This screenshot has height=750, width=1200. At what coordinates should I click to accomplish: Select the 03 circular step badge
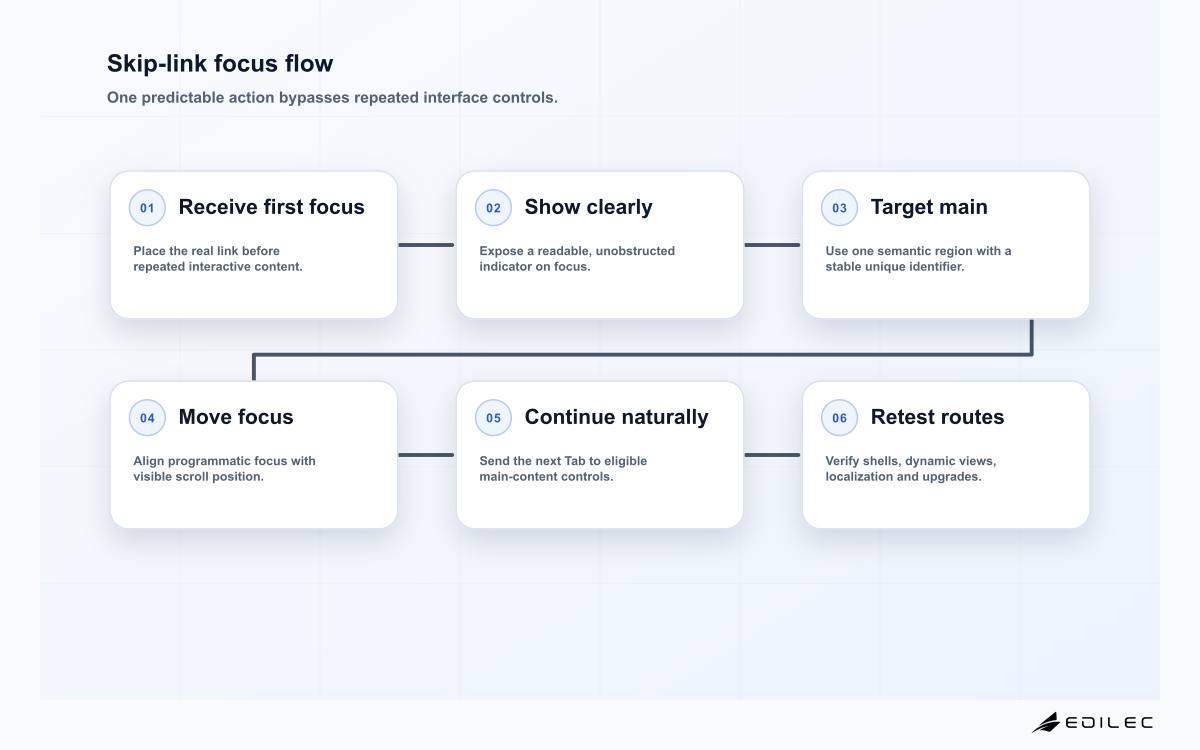pyautogui.click(x=839, y=208)
